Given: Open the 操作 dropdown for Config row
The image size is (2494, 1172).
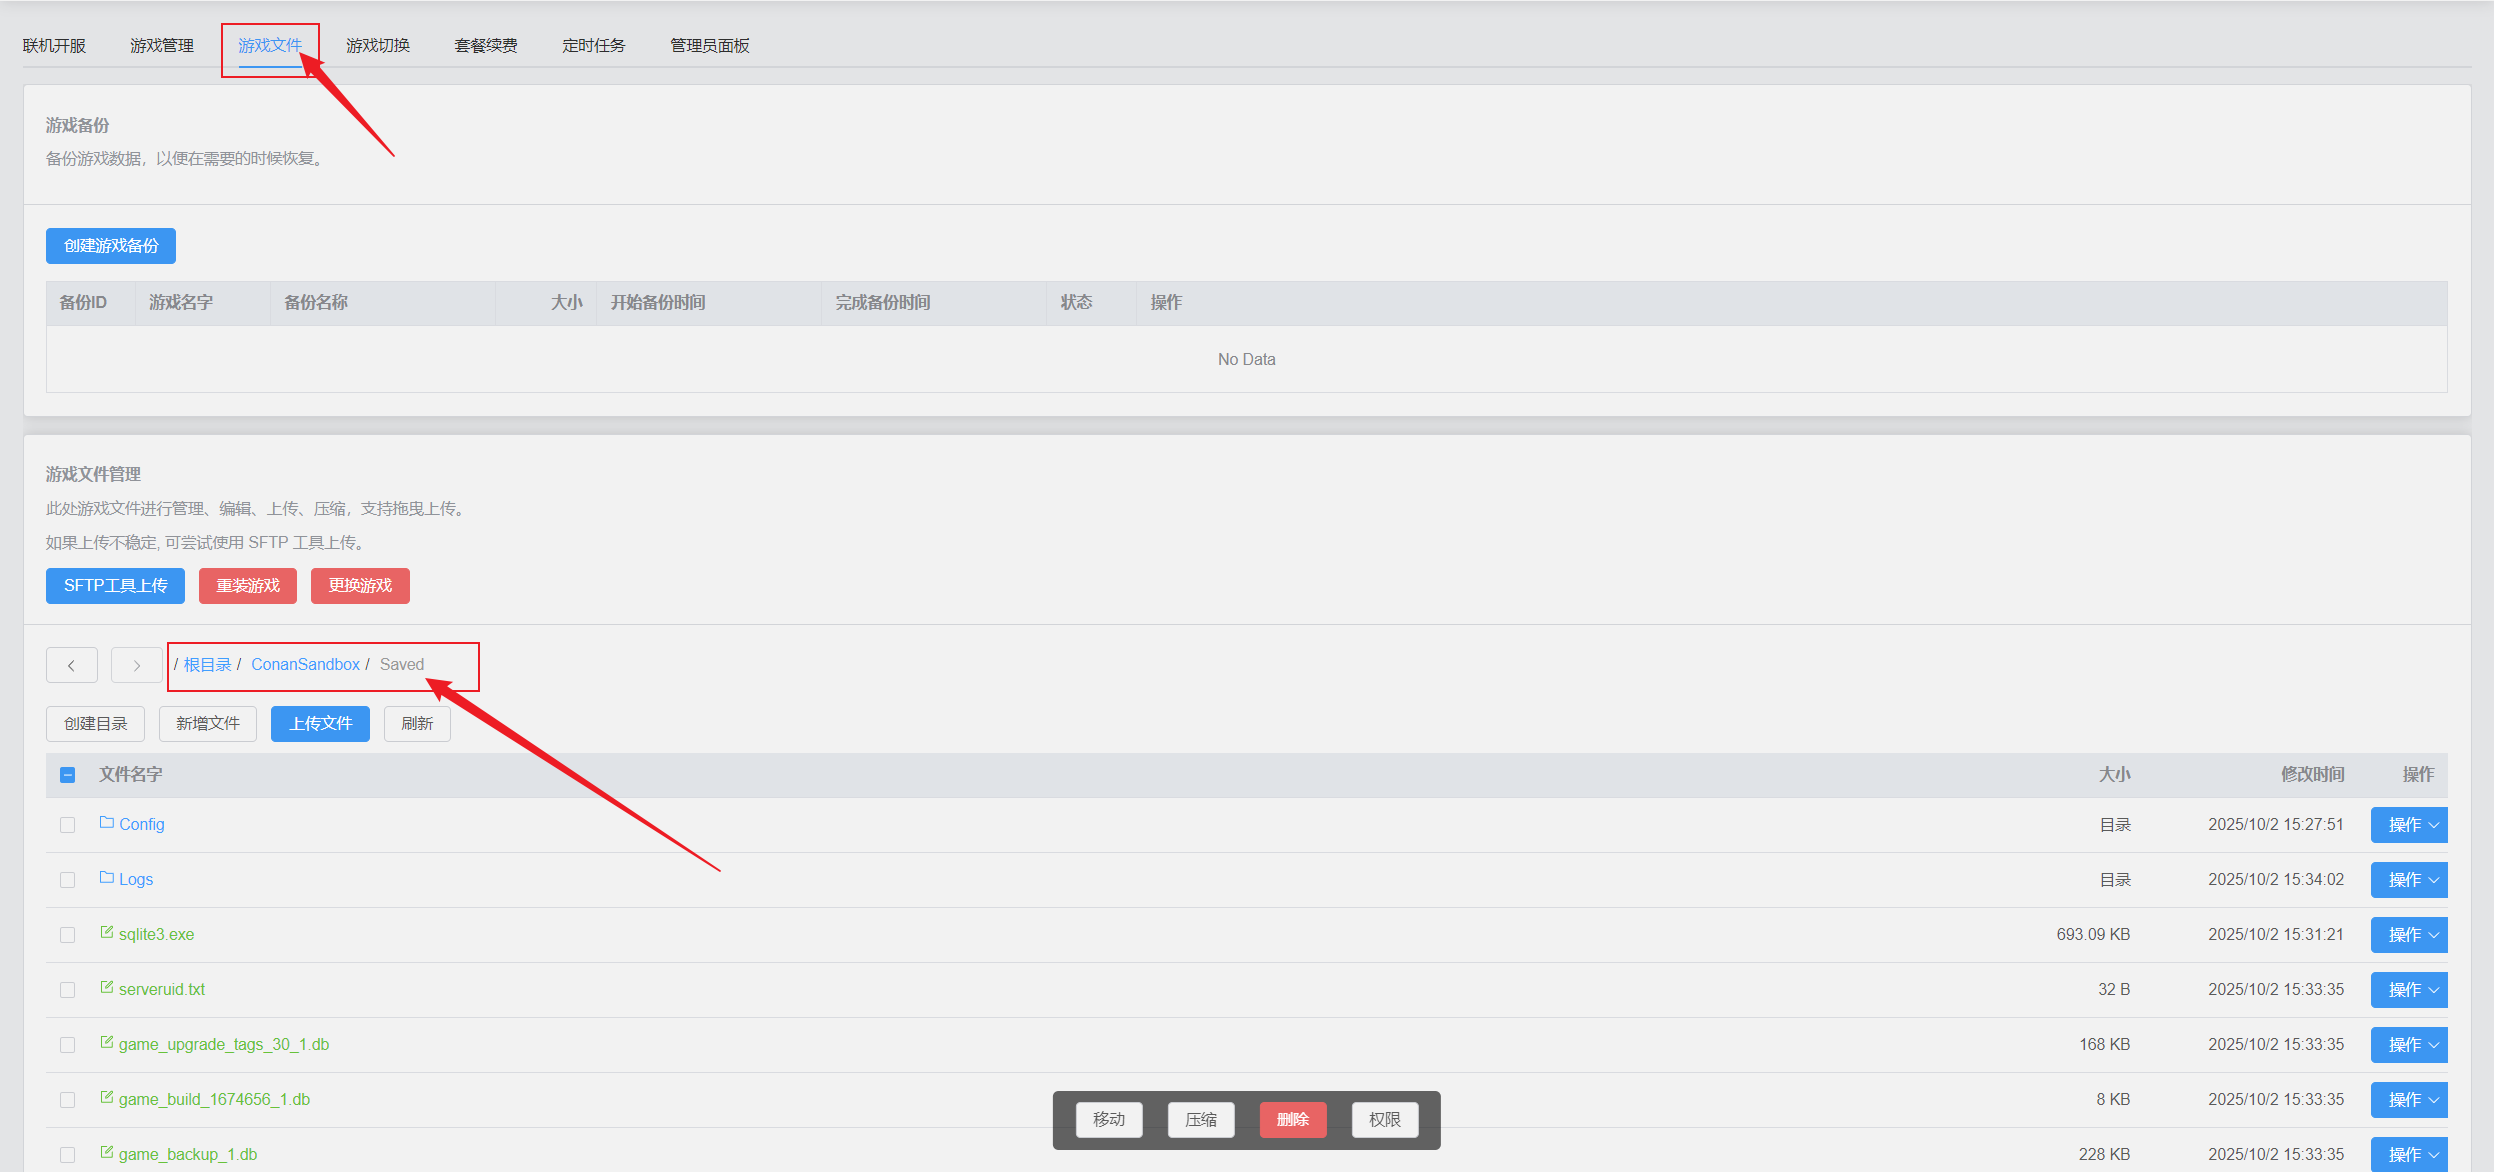Looking at the screenshot, I should pyautogui.click(x=2408, y=825).
